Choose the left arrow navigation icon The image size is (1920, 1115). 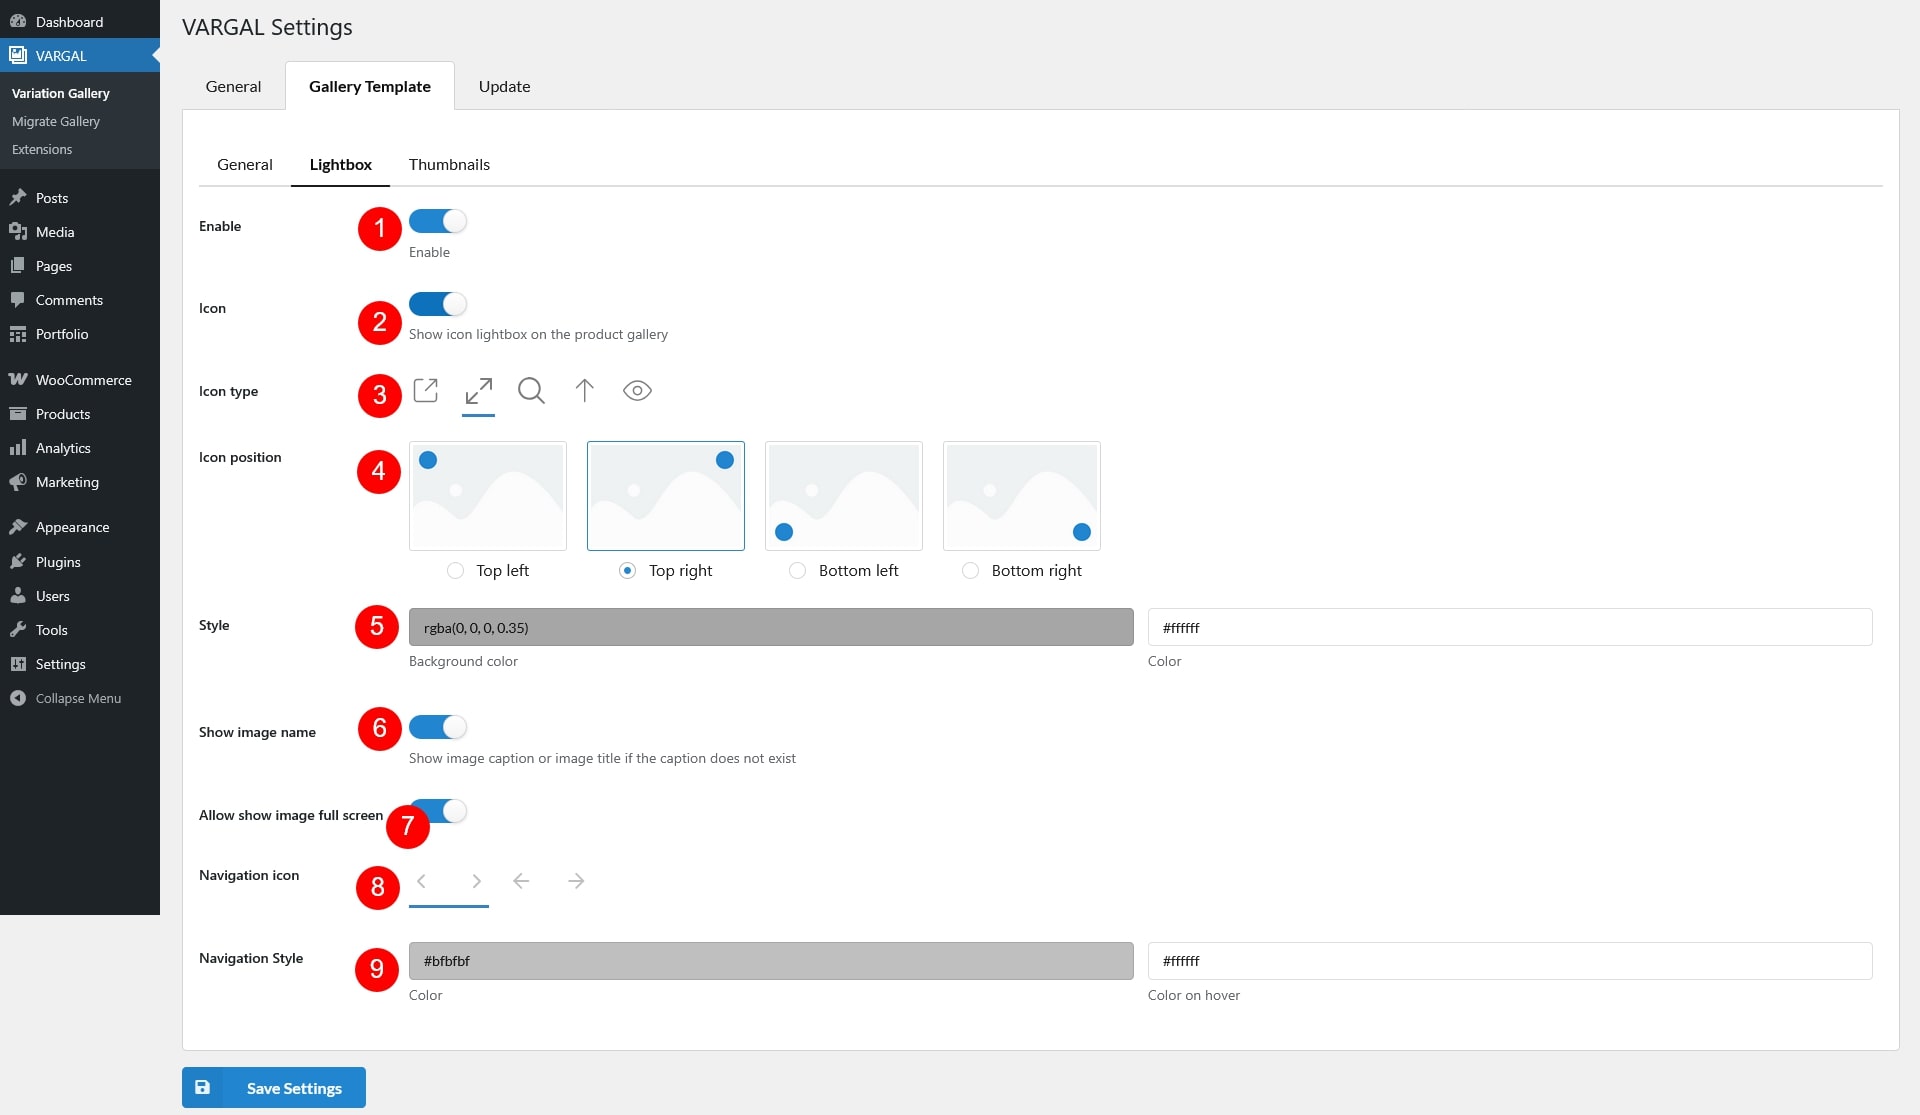pos(521,881)
